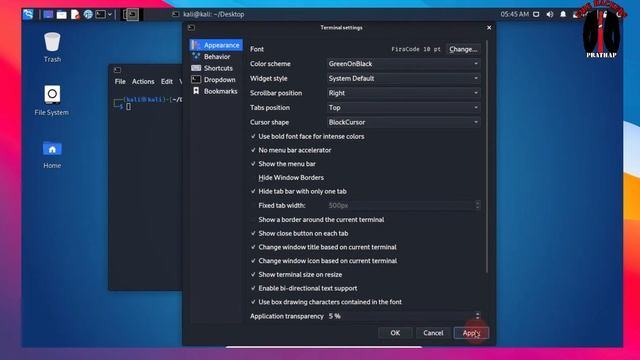Open the Home folder desktop icon
The height and width of the screenshot is (360, 640).
click(52, 154)
